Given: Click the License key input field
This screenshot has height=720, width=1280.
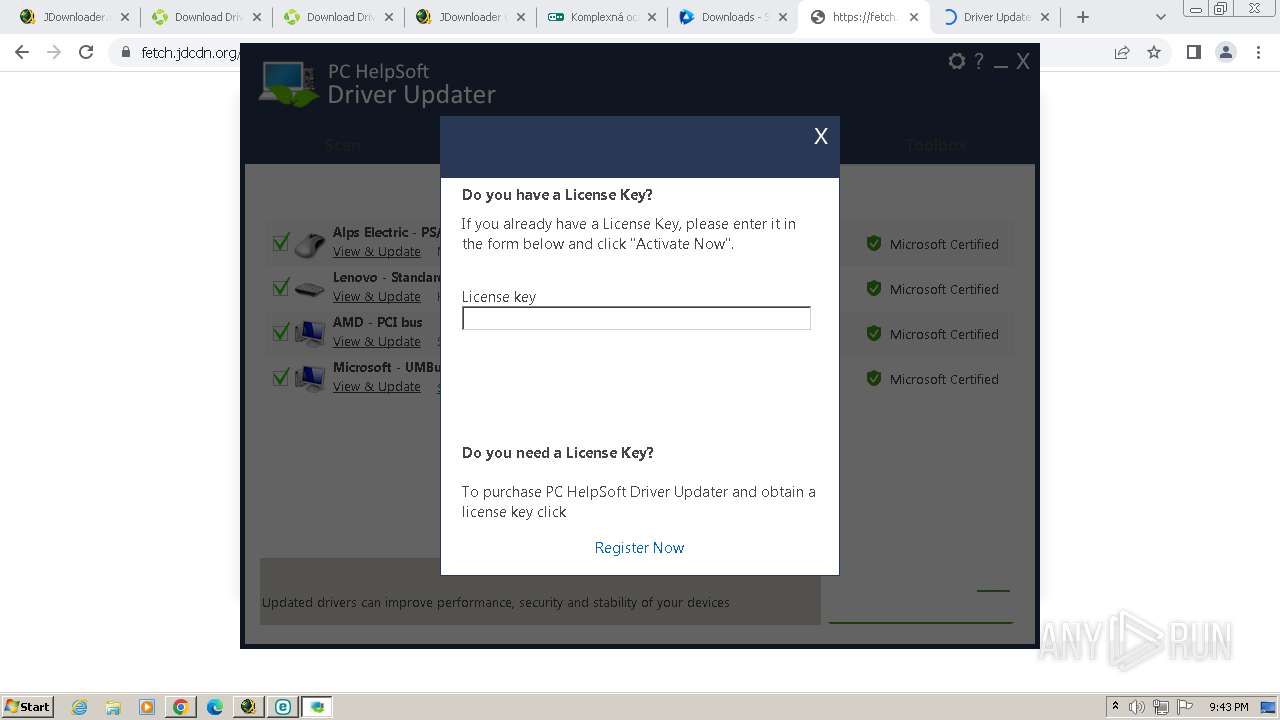Looking at the screenshot, I should point(636,318).
